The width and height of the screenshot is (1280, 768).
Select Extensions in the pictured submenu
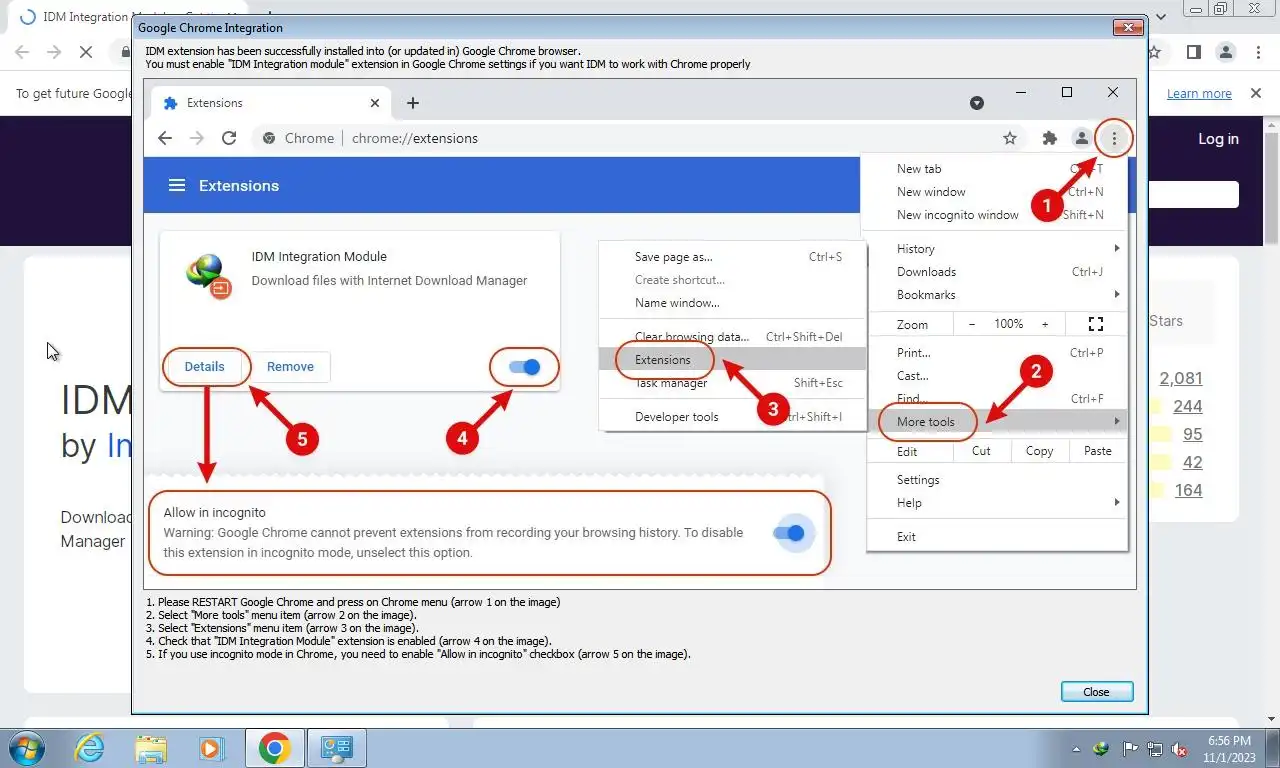tap(732, 359)
